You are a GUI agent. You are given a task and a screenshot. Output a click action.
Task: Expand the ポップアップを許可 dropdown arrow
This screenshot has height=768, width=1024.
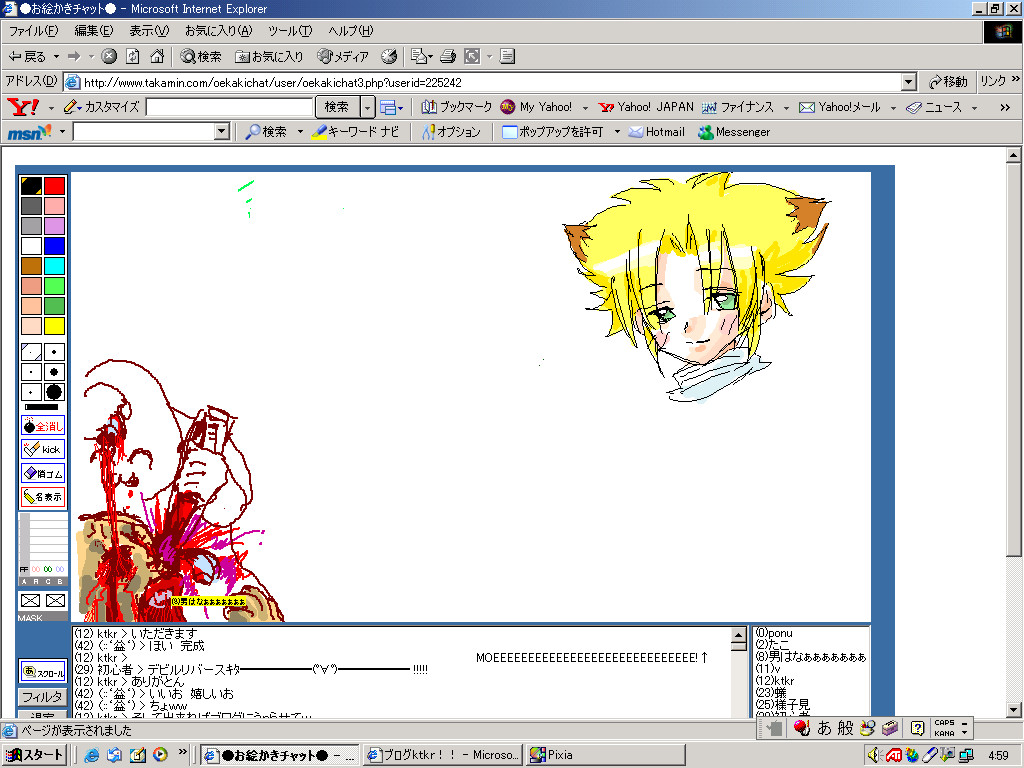click(x=617, y=132)
